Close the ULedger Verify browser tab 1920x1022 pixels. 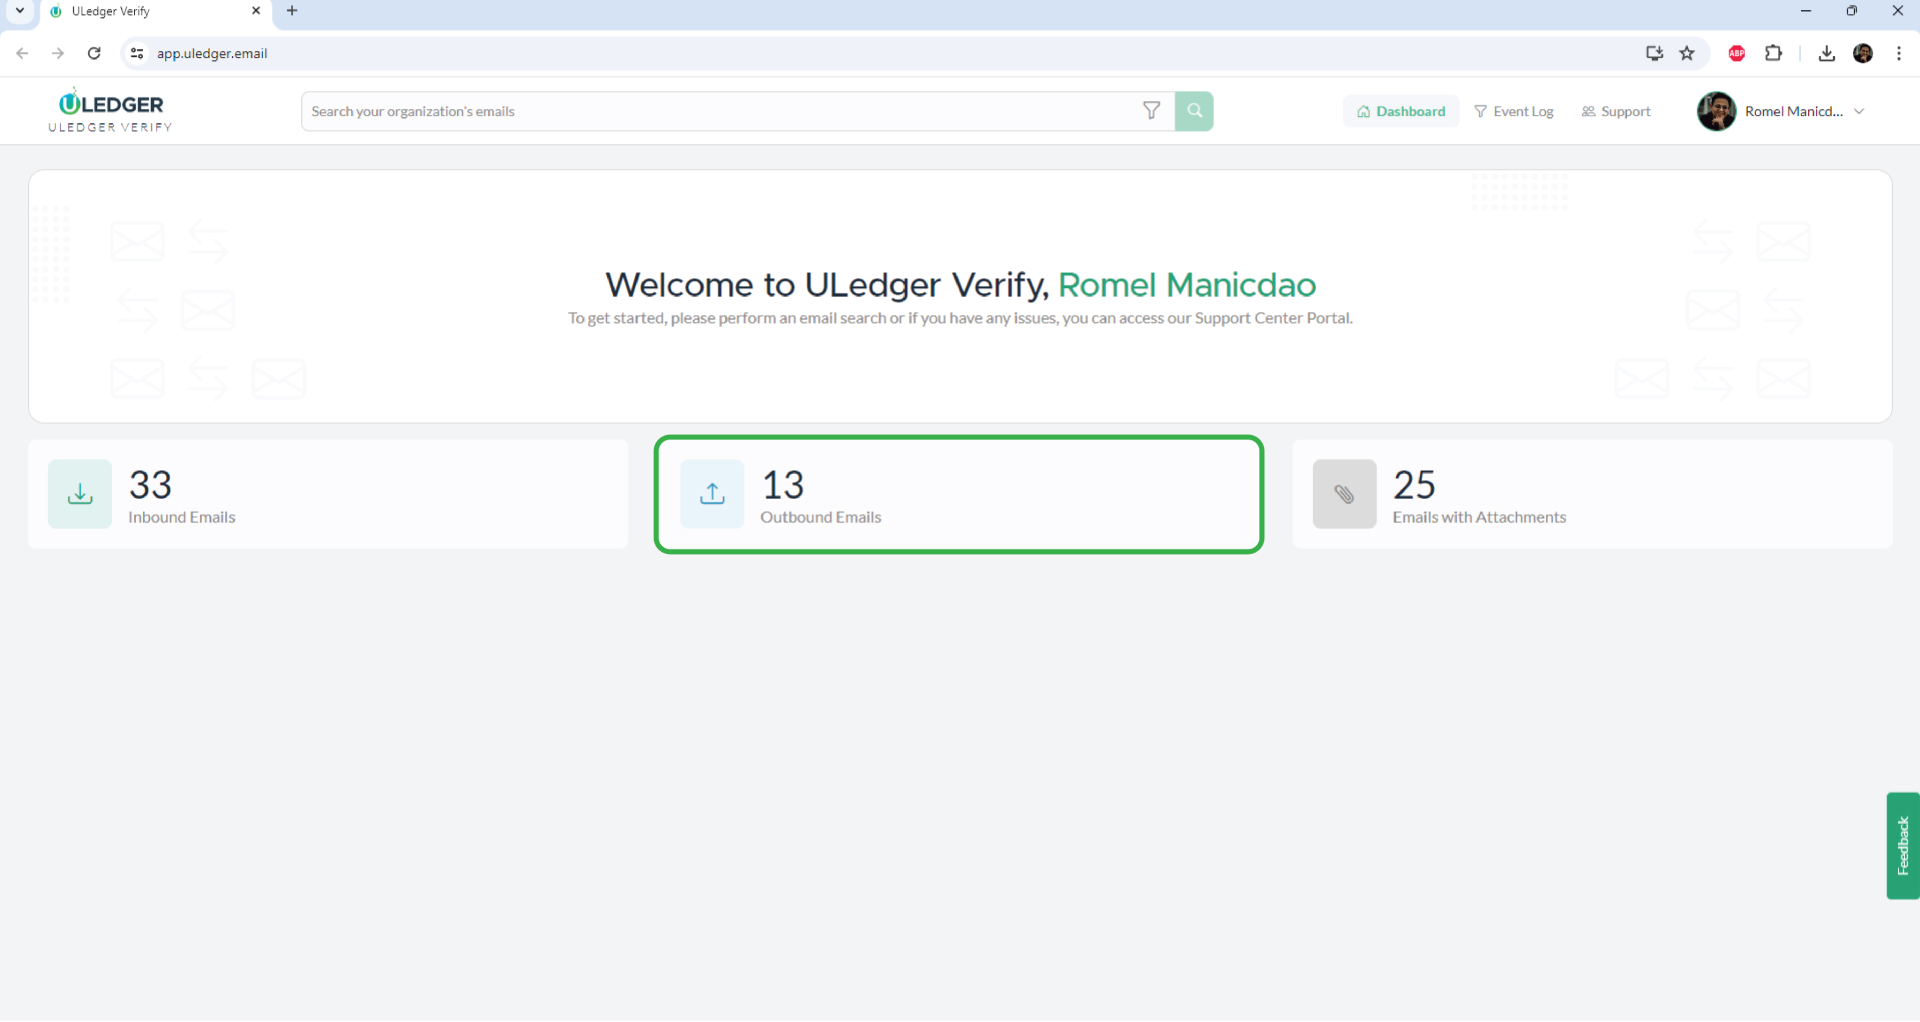coord(256,11)
